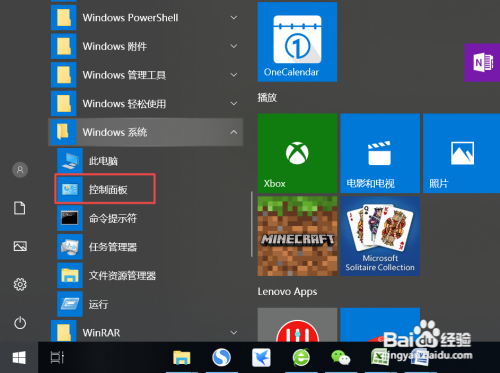Open the 照片 tile
500x373 pixels.
[x=462, y=153]
